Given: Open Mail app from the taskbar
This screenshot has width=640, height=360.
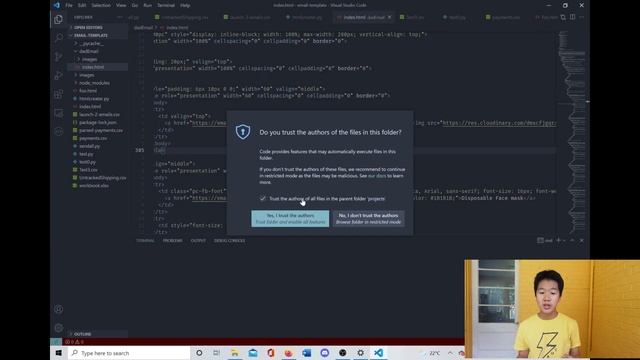Looking at the screenshot, I should (253, 353).
